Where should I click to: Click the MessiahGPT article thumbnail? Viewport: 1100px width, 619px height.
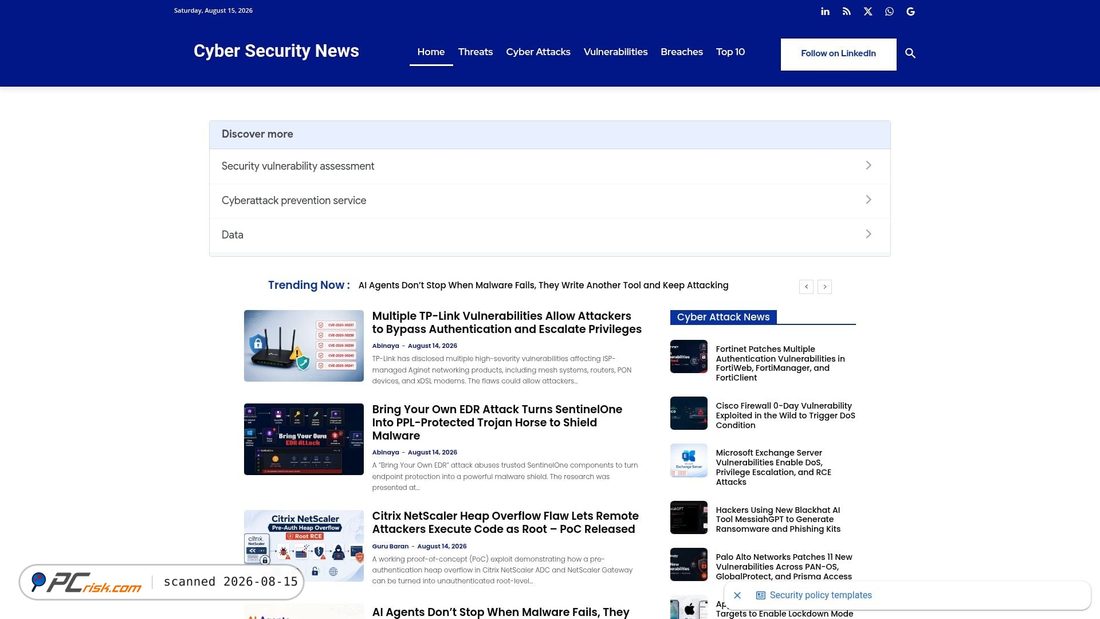coord(689,518)
